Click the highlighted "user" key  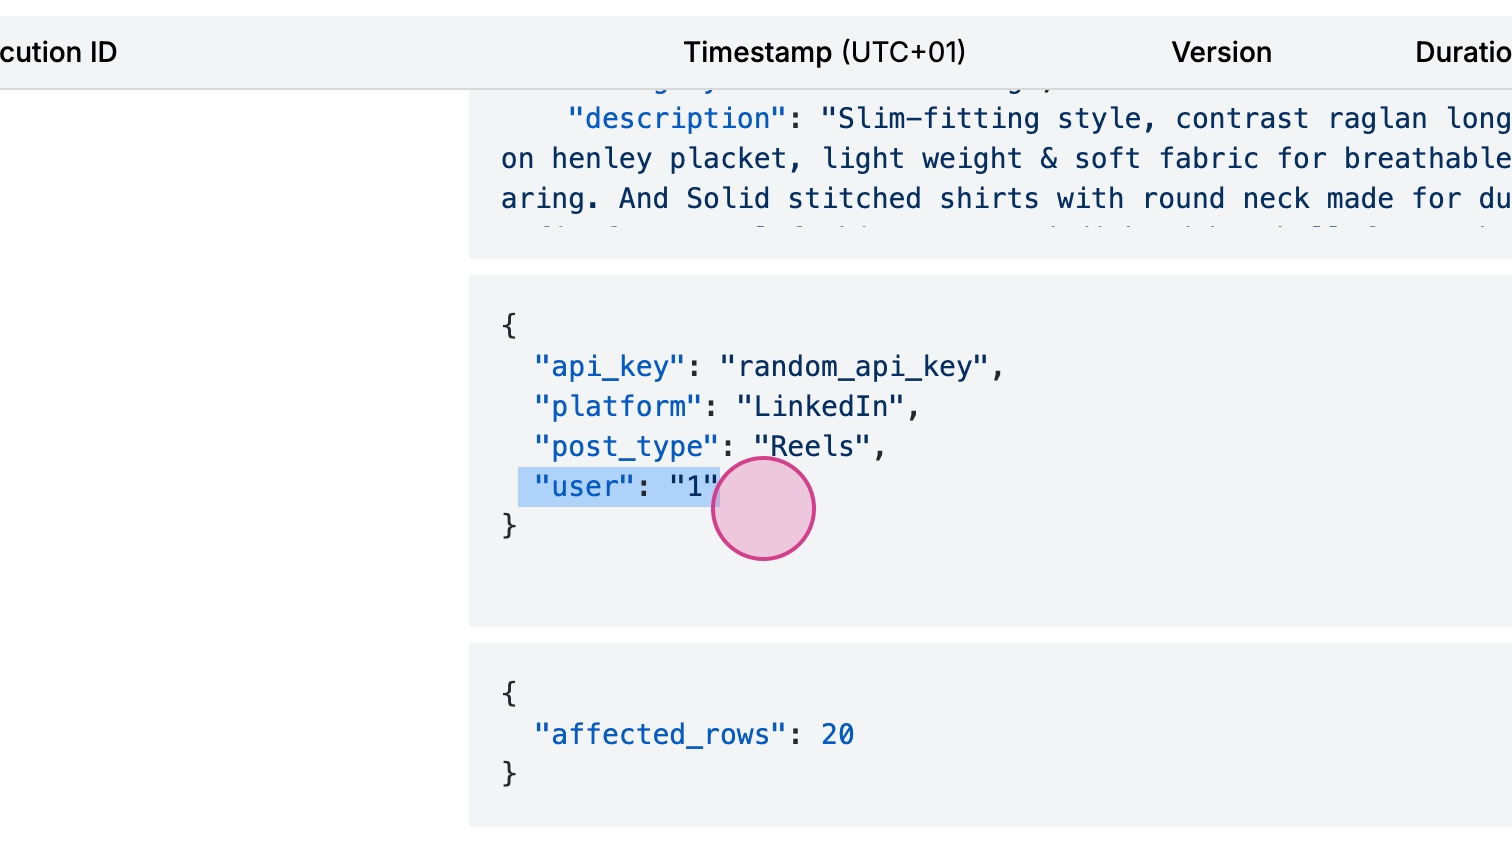point(584,487)
